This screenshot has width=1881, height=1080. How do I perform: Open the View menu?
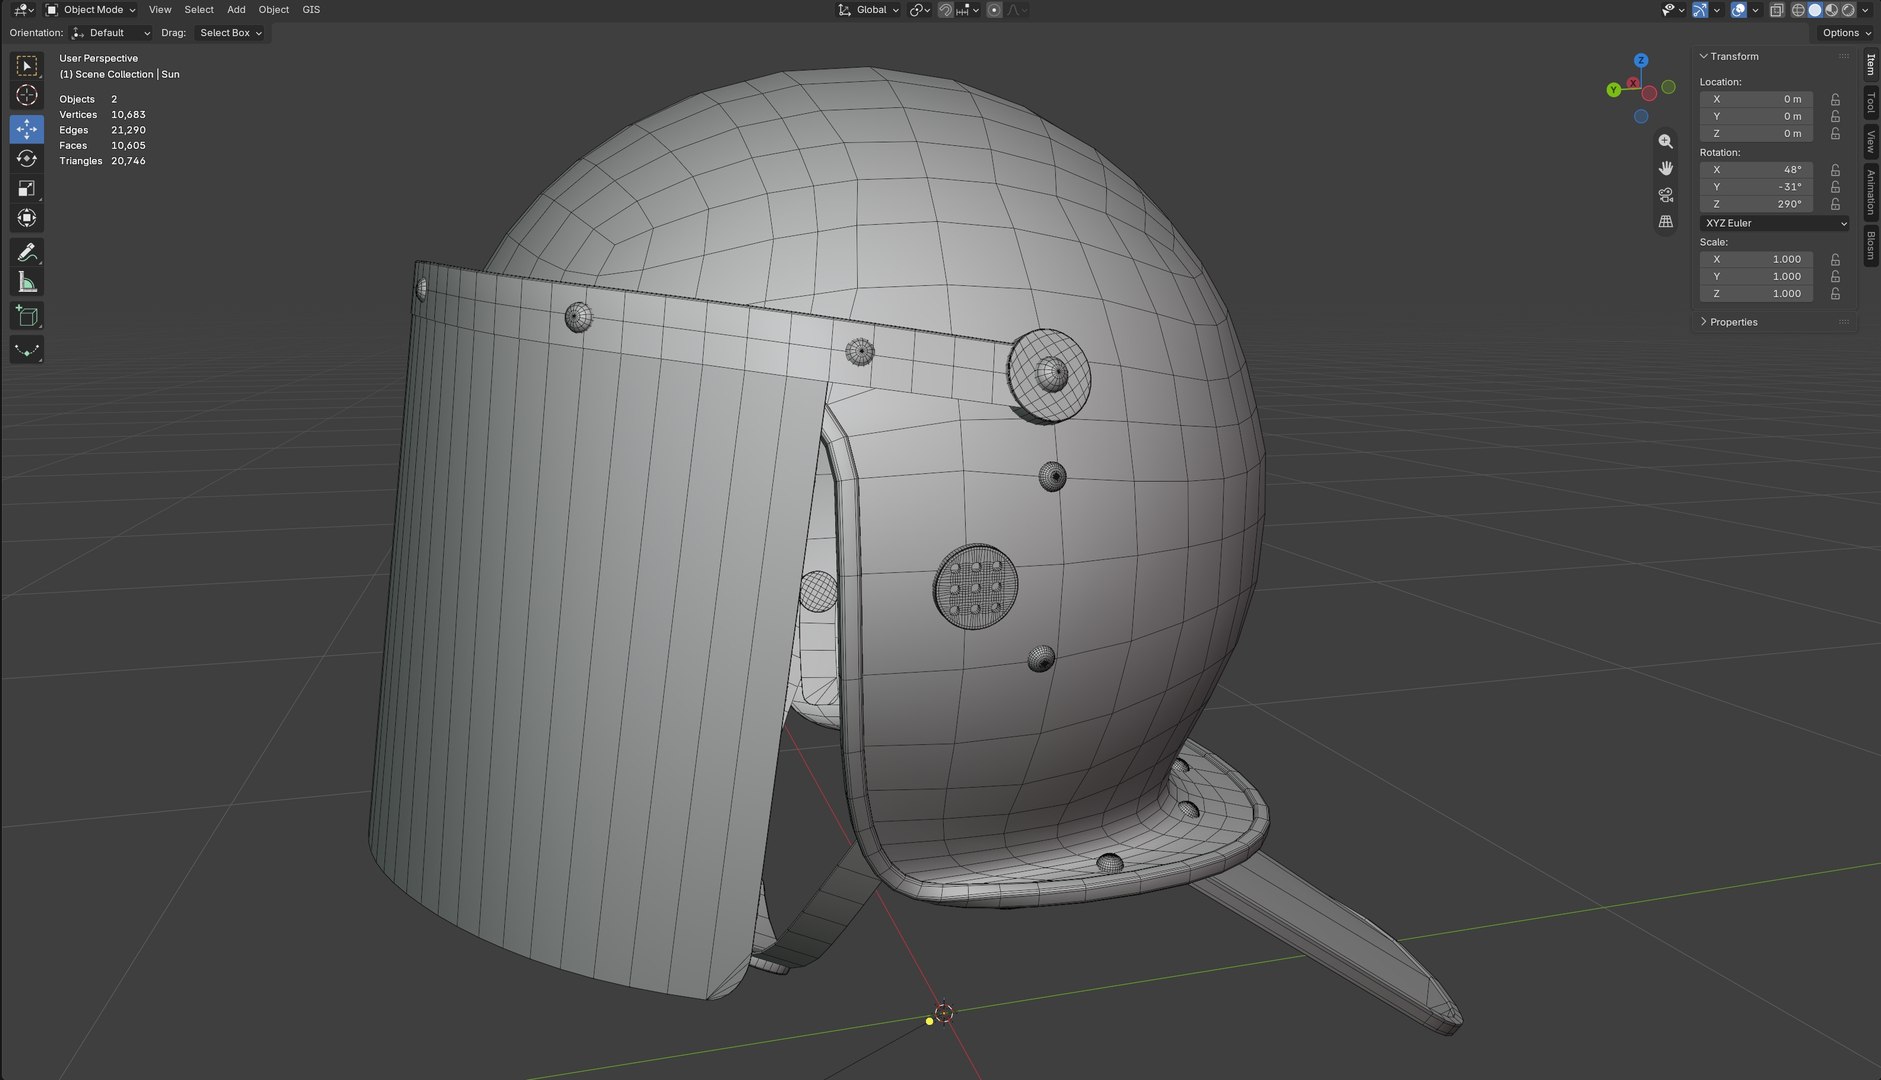coord(160,10)
